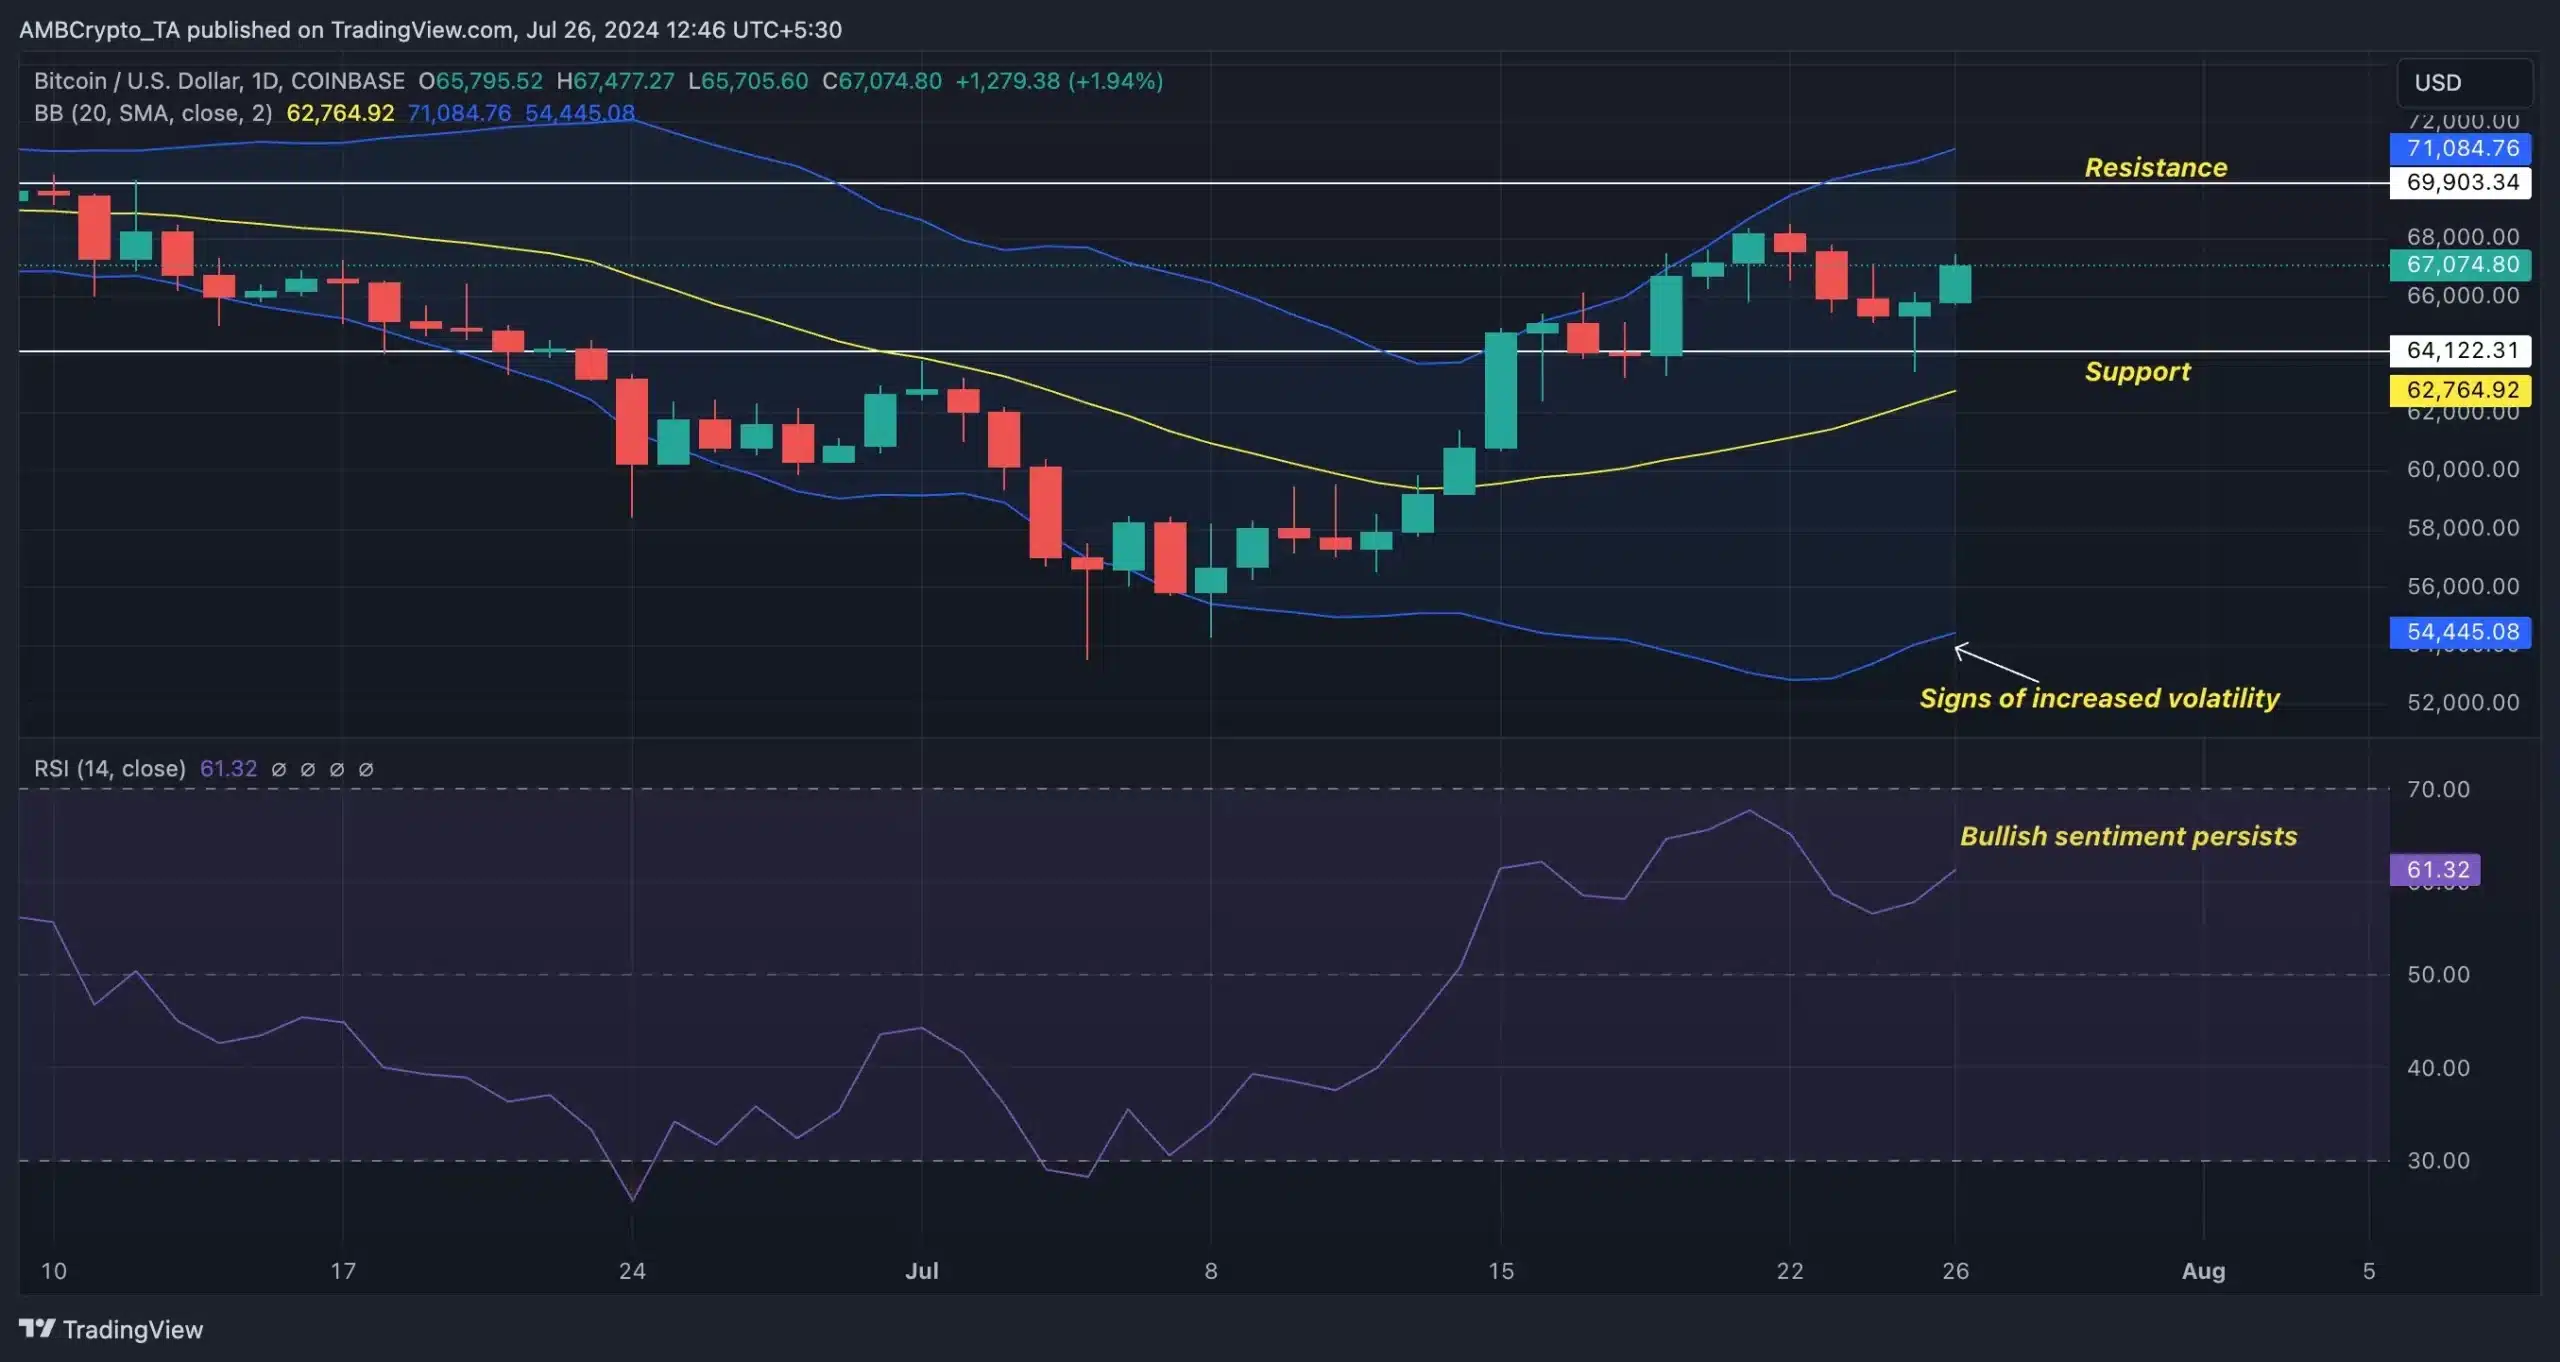Click the 'Signs of increased volatility' annotation
The width and height of the screenshot is (2560, 1362).
coord(2100,698)
